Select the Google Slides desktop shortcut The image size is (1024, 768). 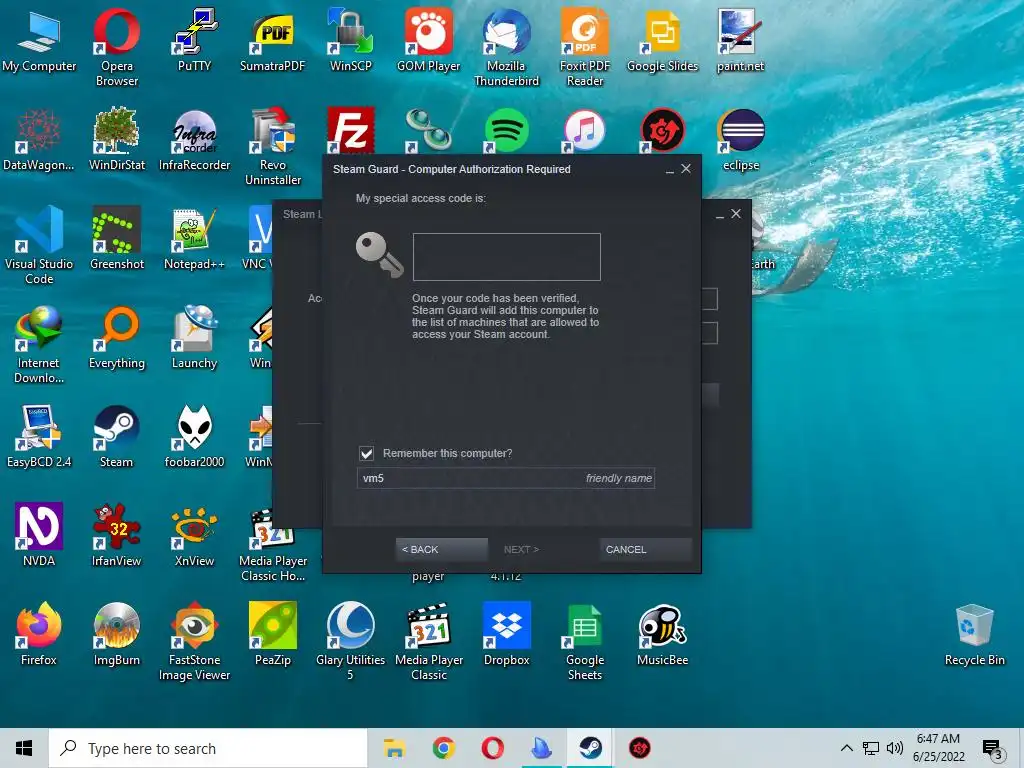pyautogui.click(x=662, y=40)
